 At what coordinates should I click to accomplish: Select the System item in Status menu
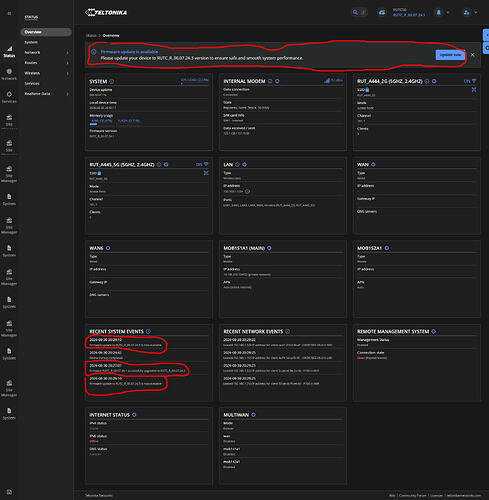tap(31, 42)
